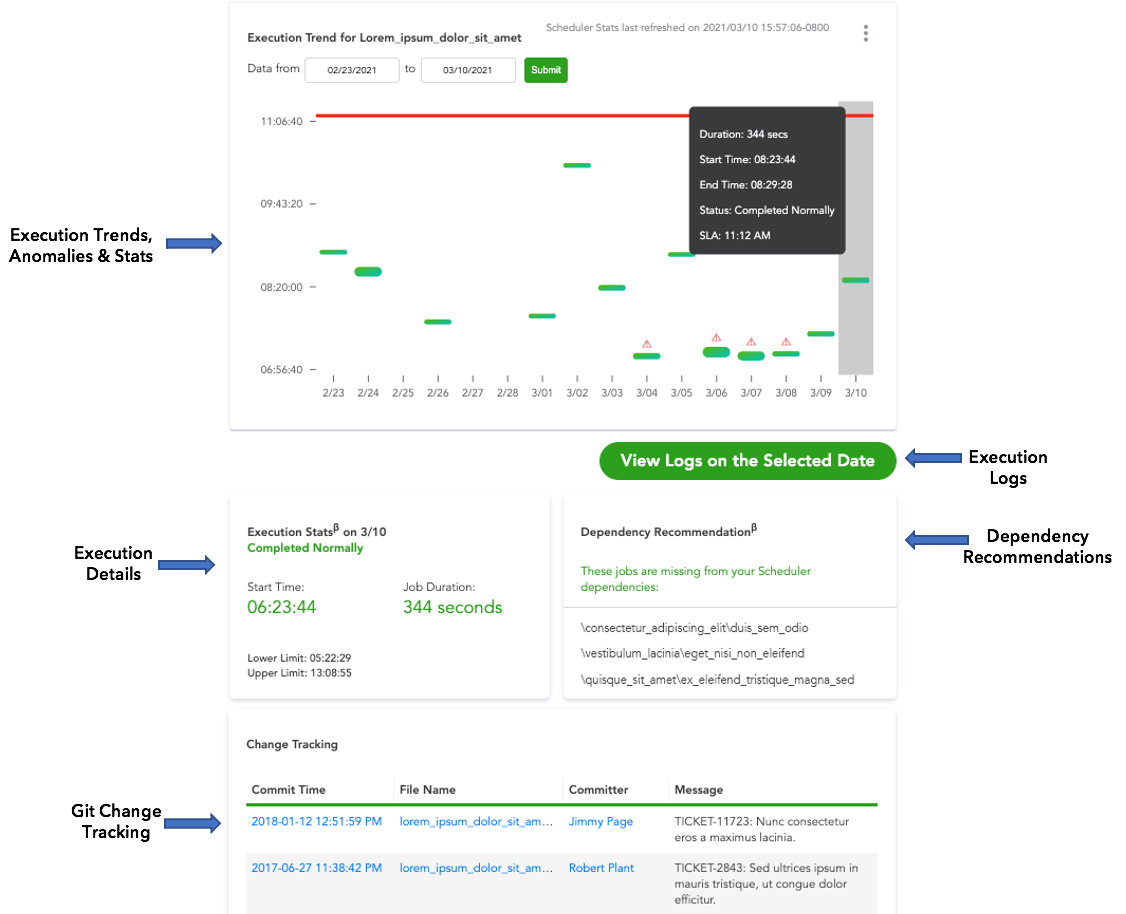The width and height of the screenshot is (1126, 914).
Task: Select the anomaly warning icon on 3/07
Action: point(751,342)
